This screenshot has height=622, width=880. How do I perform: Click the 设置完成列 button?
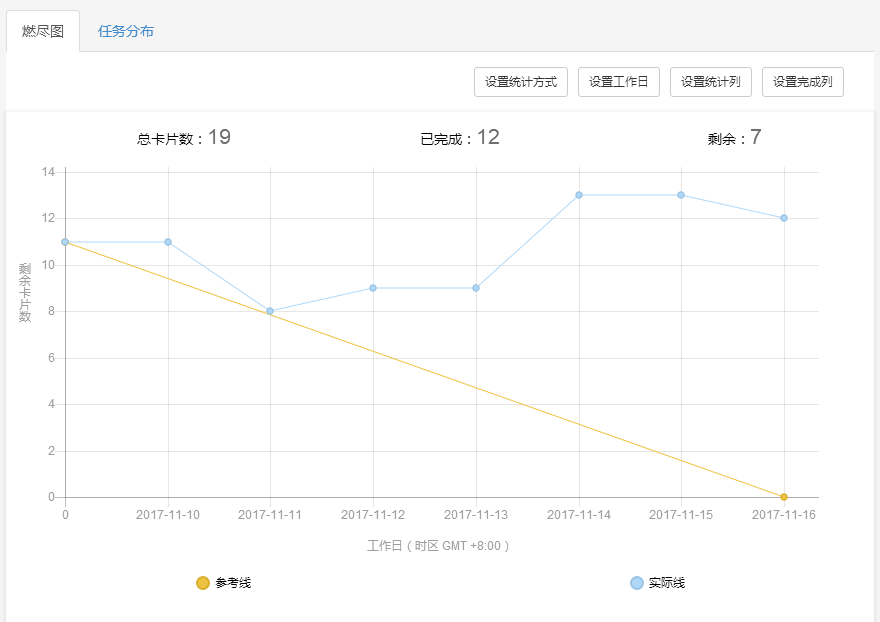click(803, 82)
